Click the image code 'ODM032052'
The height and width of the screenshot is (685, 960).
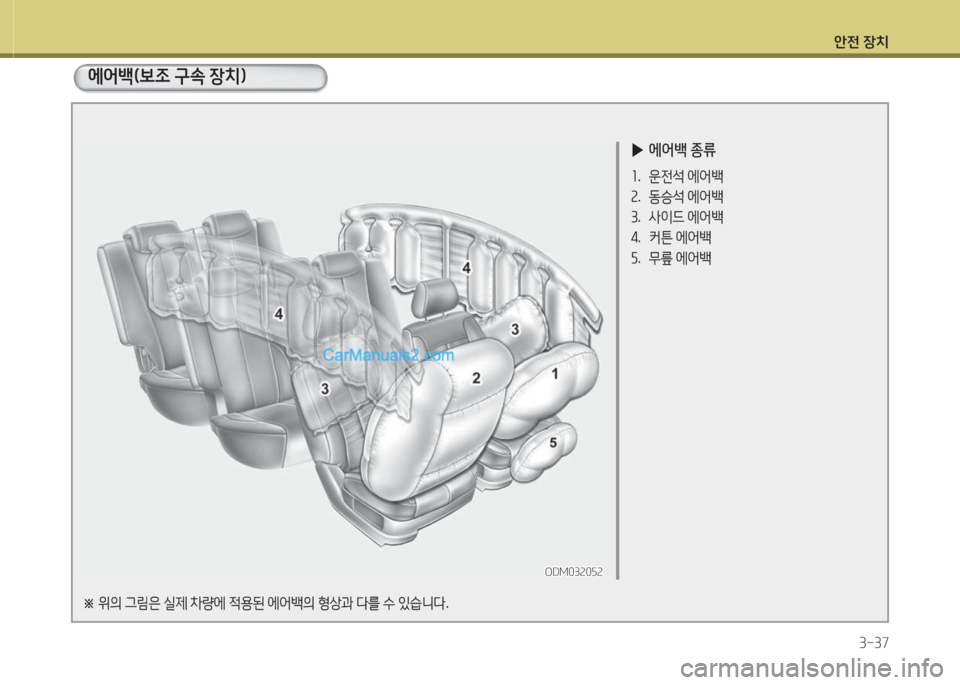[574, 572]
